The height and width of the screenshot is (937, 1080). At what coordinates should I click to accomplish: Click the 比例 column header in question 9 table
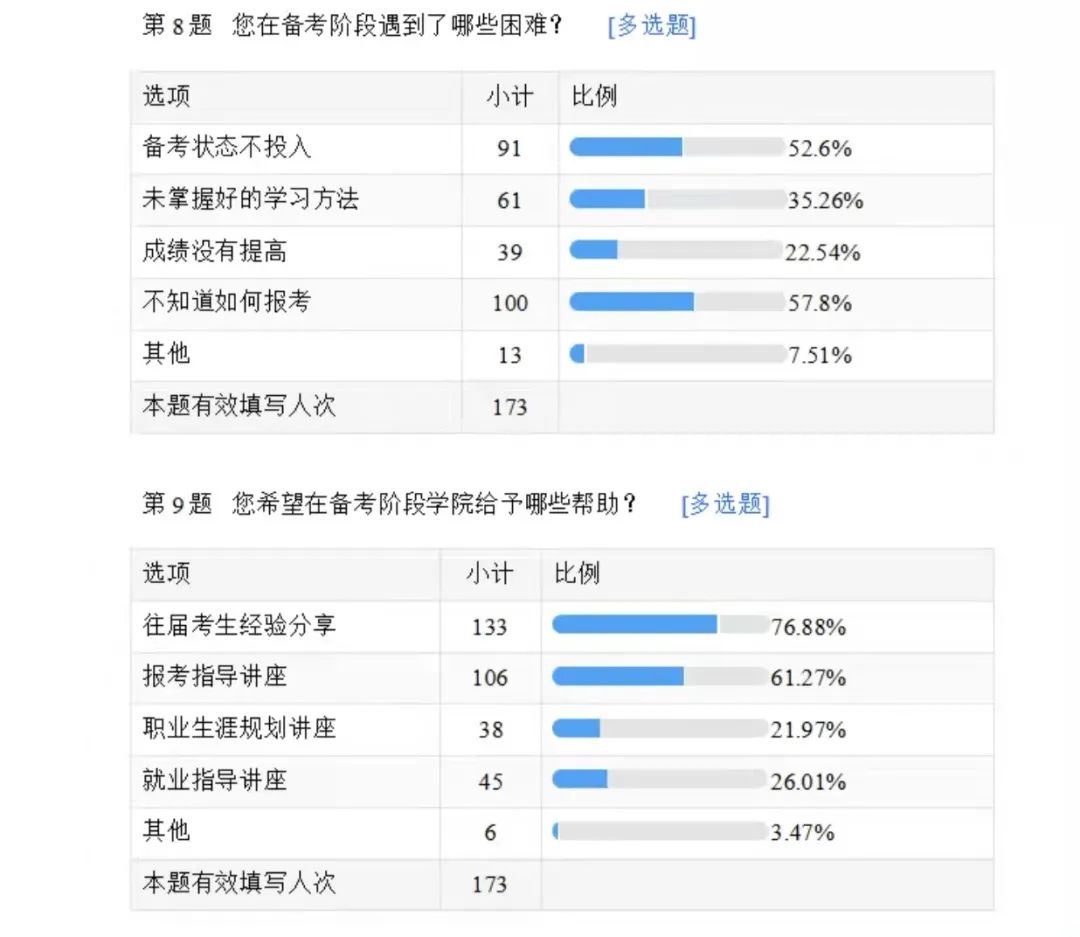click(x=577, y=573)
